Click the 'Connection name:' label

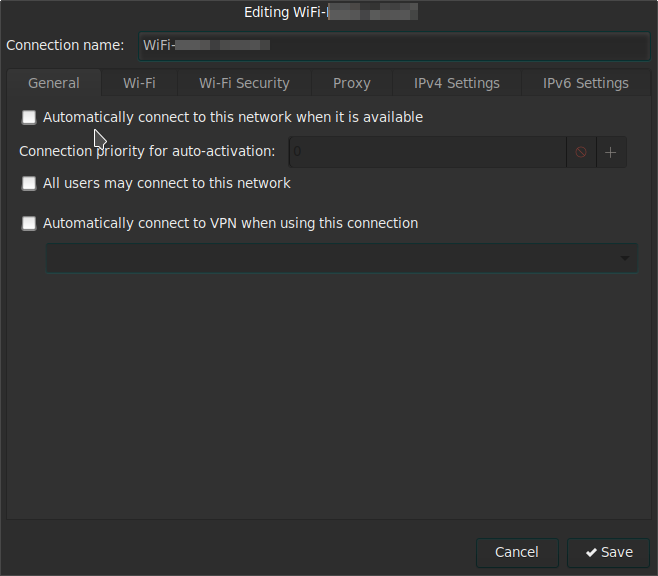pyautogui.click(x=65, y=45)
